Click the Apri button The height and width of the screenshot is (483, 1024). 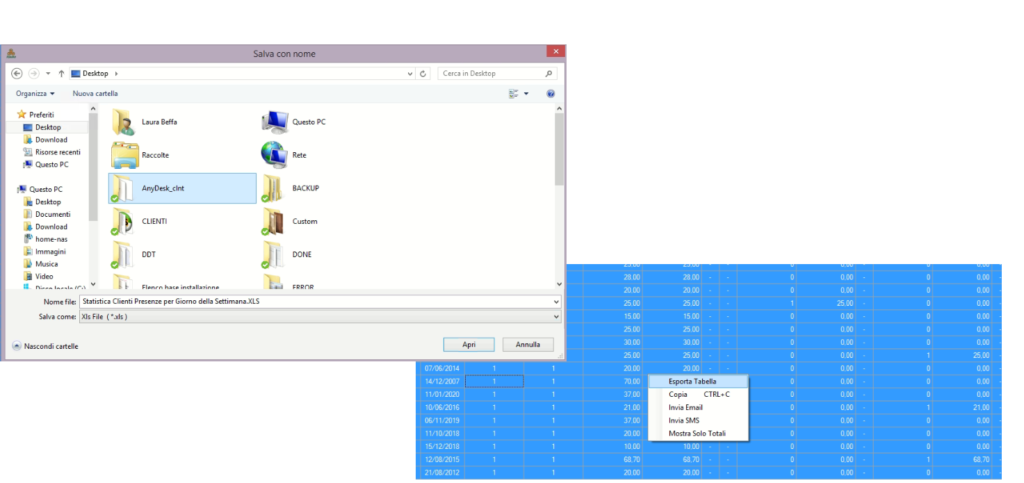coord(468,344)
